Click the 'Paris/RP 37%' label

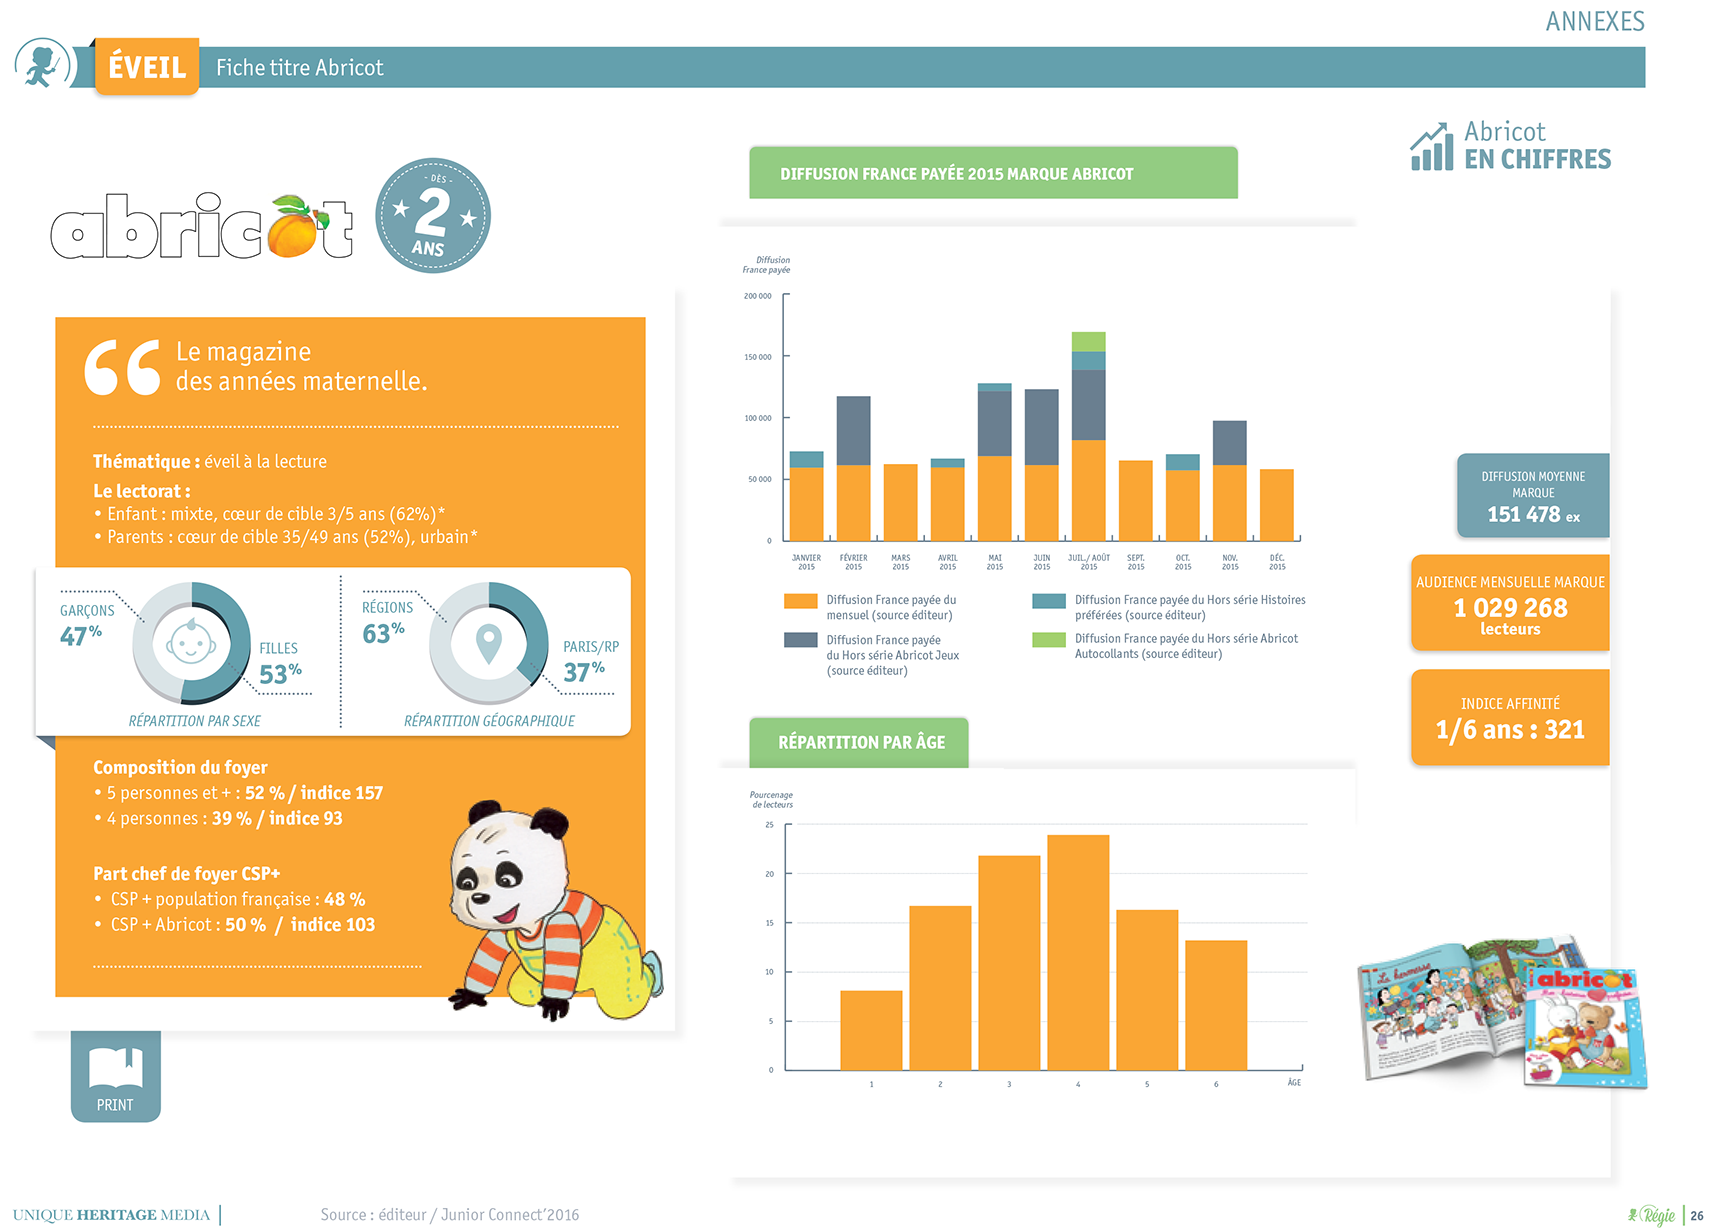590,662
